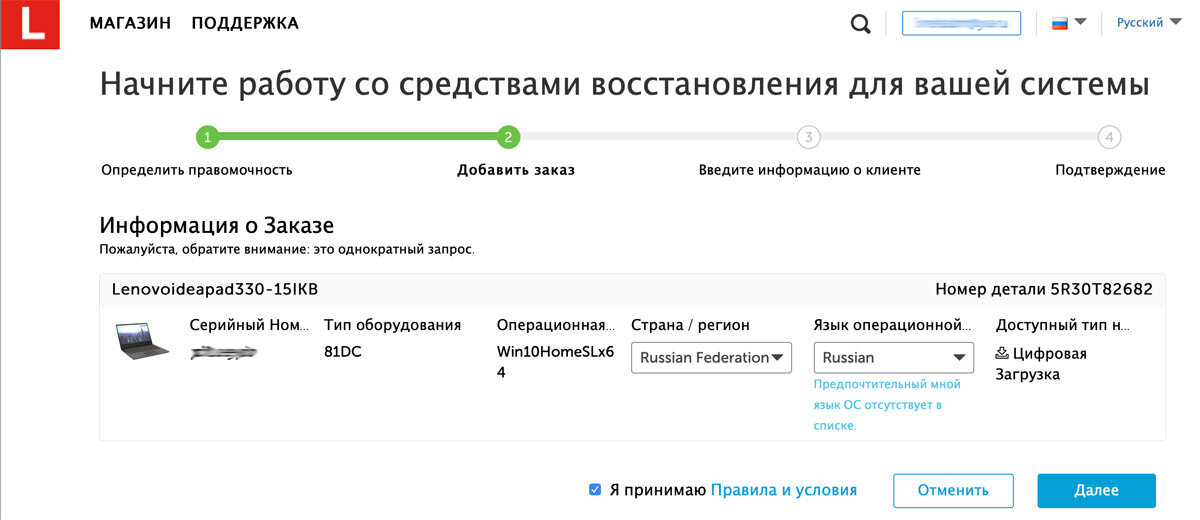
Task: Click the Страна / регион column label
Action: click(690, 325)
